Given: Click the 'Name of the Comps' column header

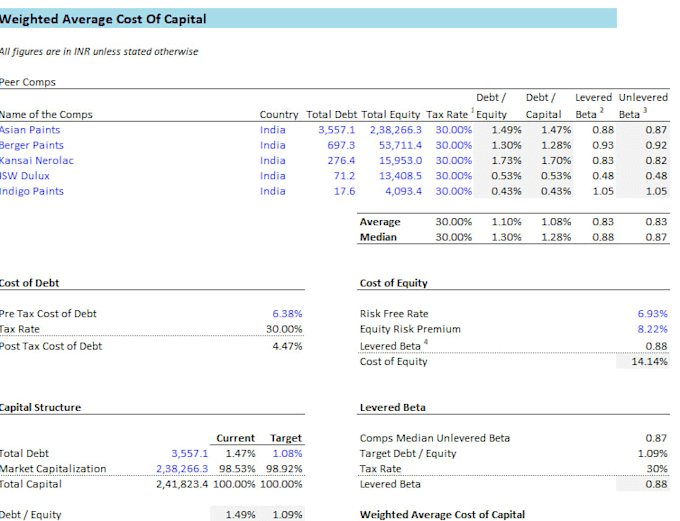Looking at the screenshot, I should (x=46, y=115).
